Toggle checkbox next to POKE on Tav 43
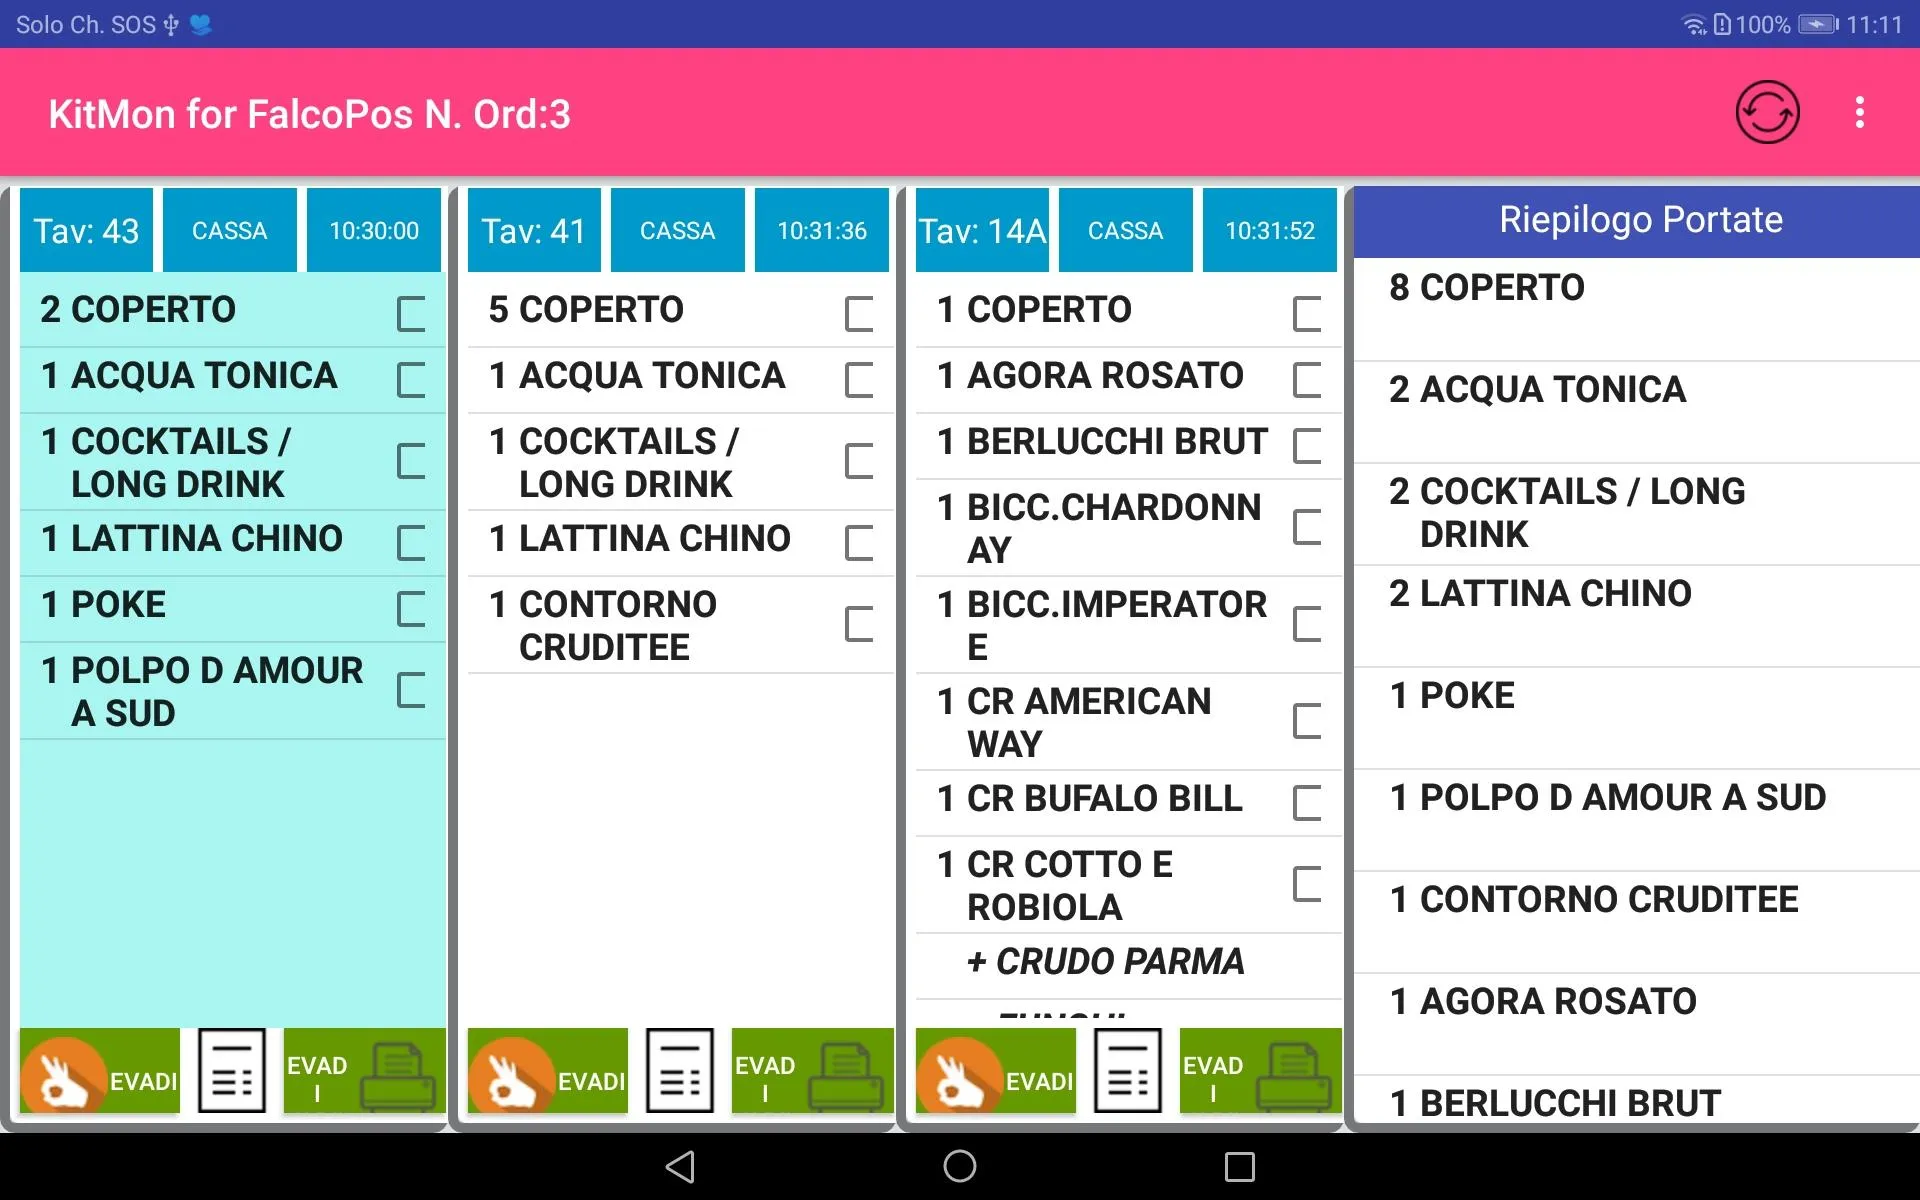The height and width of the screenshot is (1200, 1920). (x=412, y=603)
